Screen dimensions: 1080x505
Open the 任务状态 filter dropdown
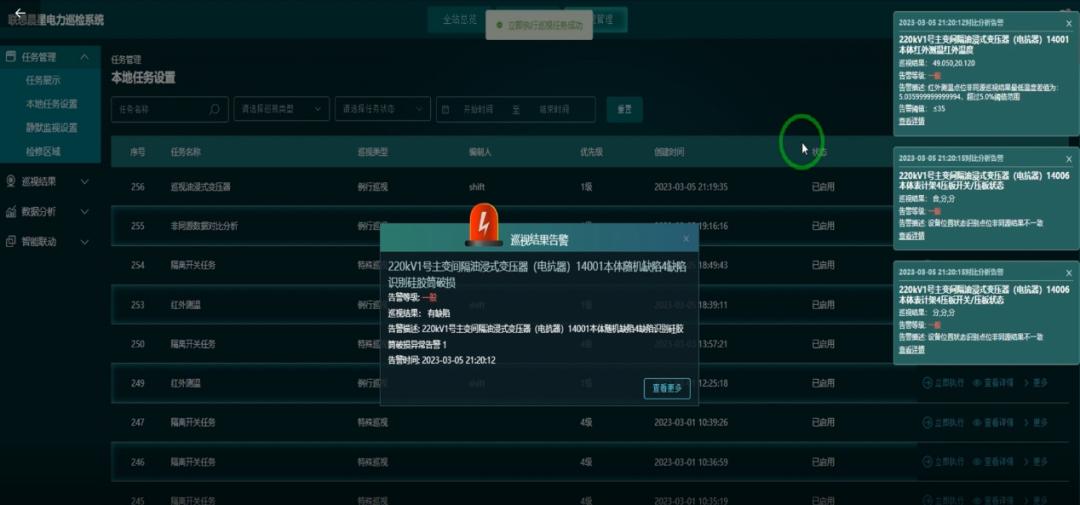(x=382, y=110)
